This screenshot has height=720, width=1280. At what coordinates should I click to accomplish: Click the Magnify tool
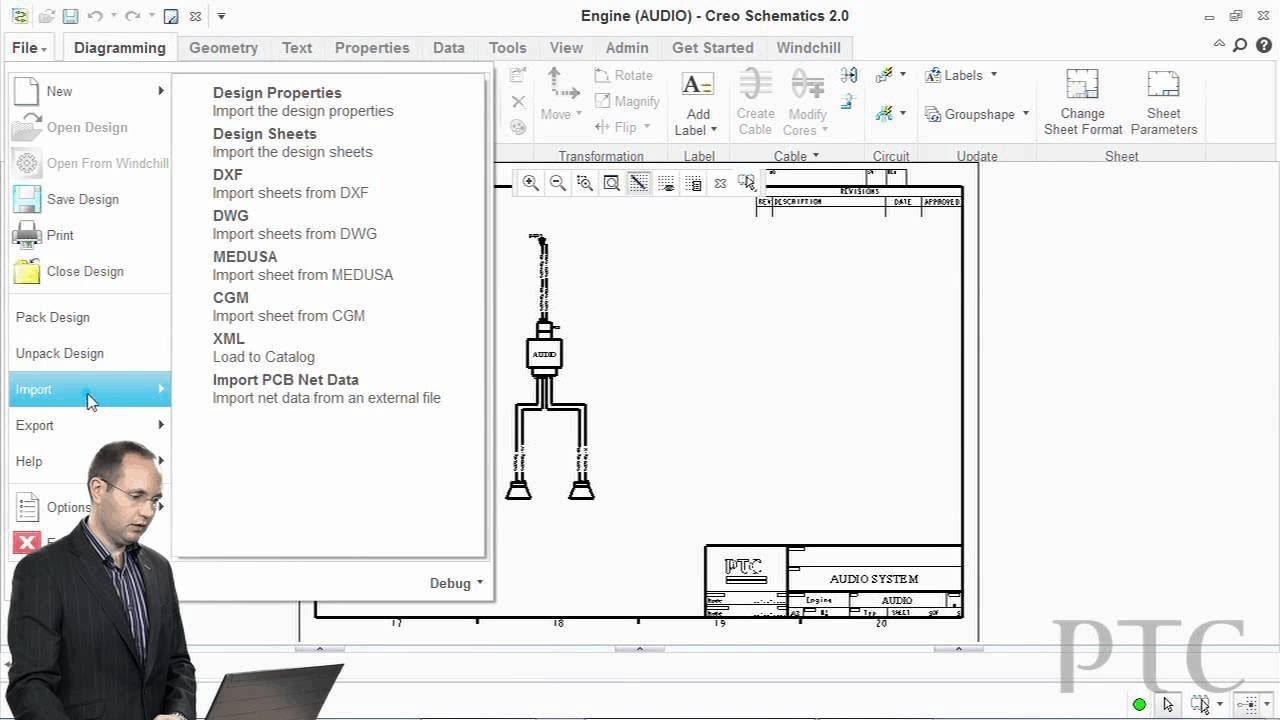627,101
